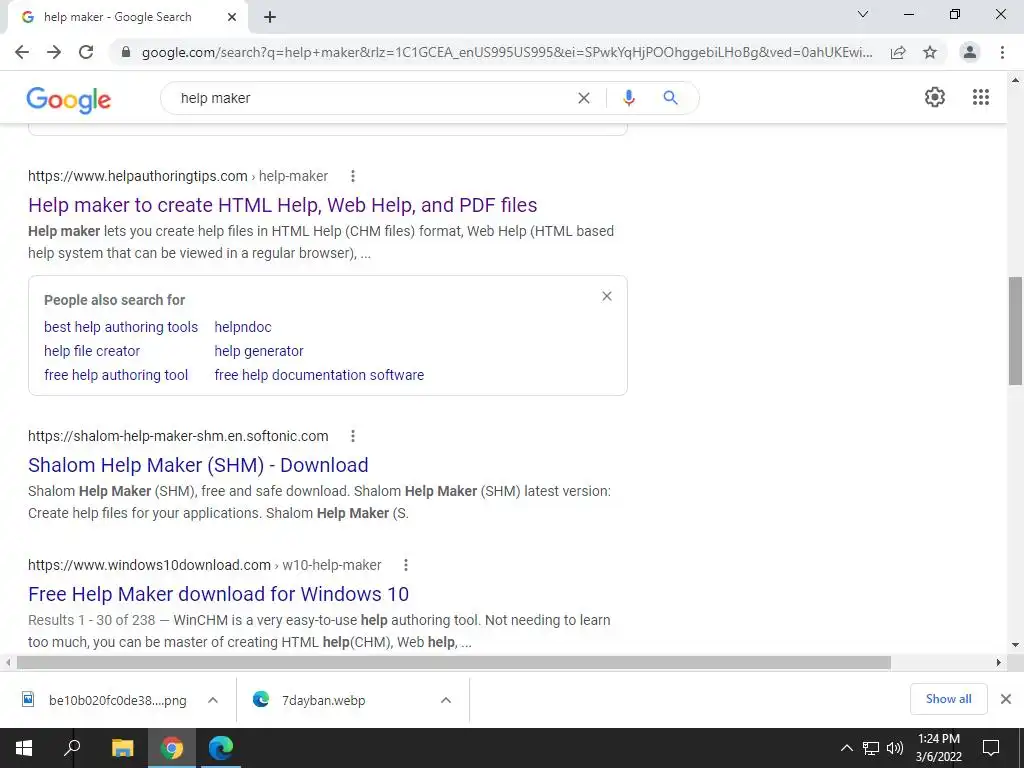This screenshot has width=1024, height=768.
Task: Open downloaded be10b020fc0de38 png file
Action: [x=105, y=701]
